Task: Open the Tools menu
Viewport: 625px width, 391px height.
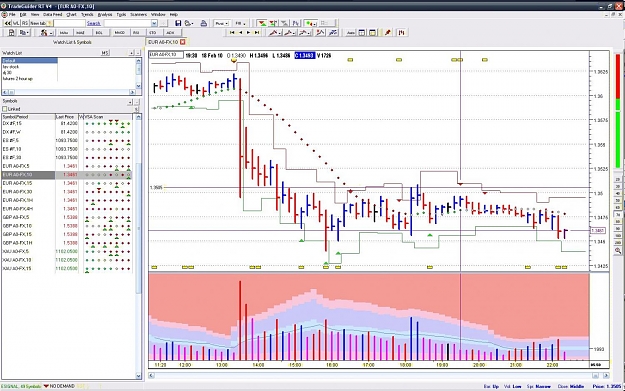Action: coord(121,14)
